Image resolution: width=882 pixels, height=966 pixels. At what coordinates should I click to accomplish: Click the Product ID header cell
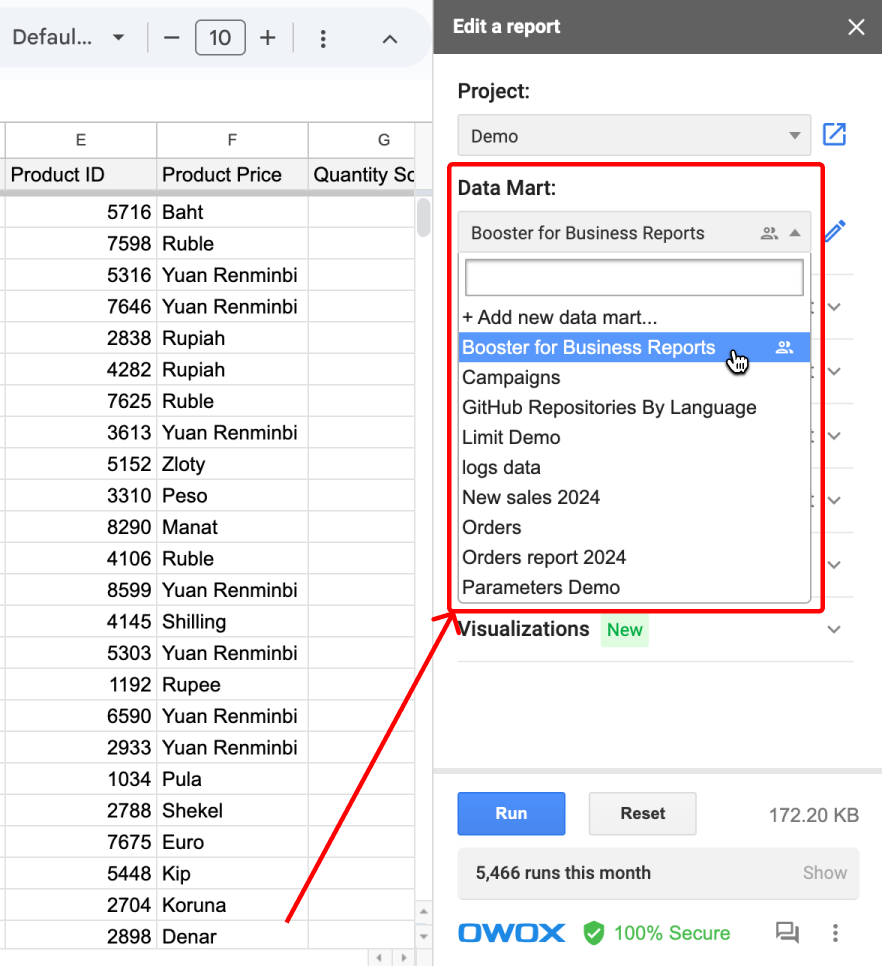tap(81, 175)
